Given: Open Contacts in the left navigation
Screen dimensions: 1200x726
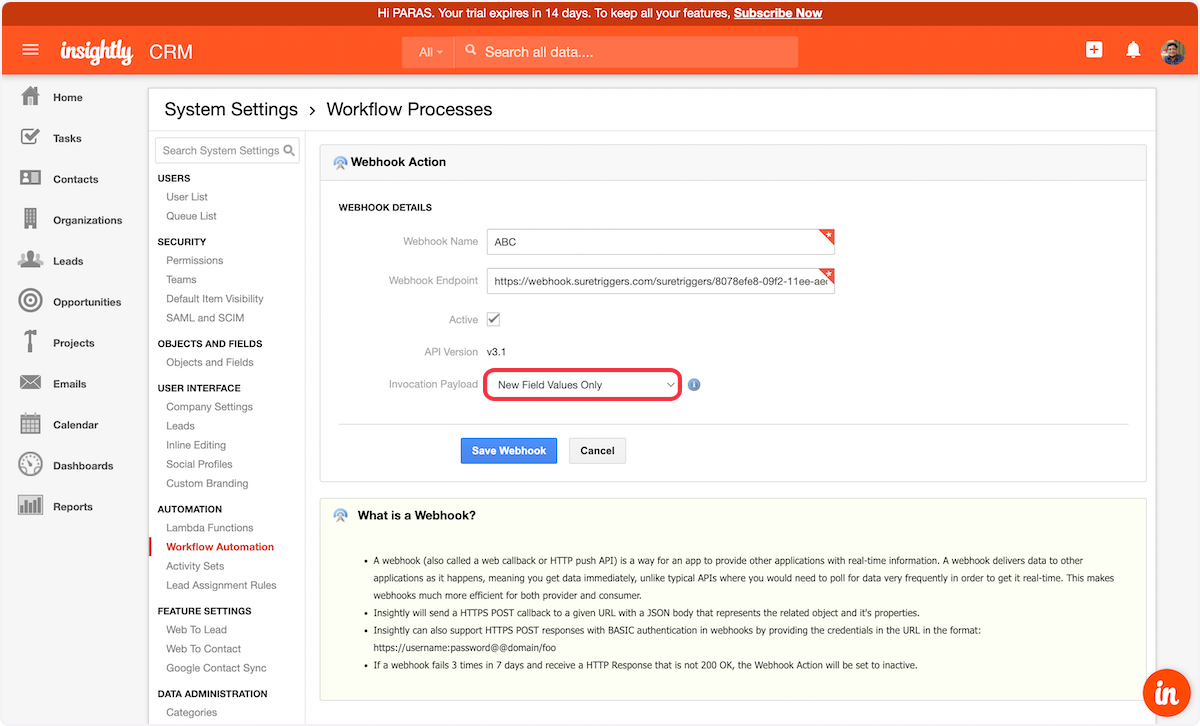Looking at the screenshot, I should [x=76, y=180].
